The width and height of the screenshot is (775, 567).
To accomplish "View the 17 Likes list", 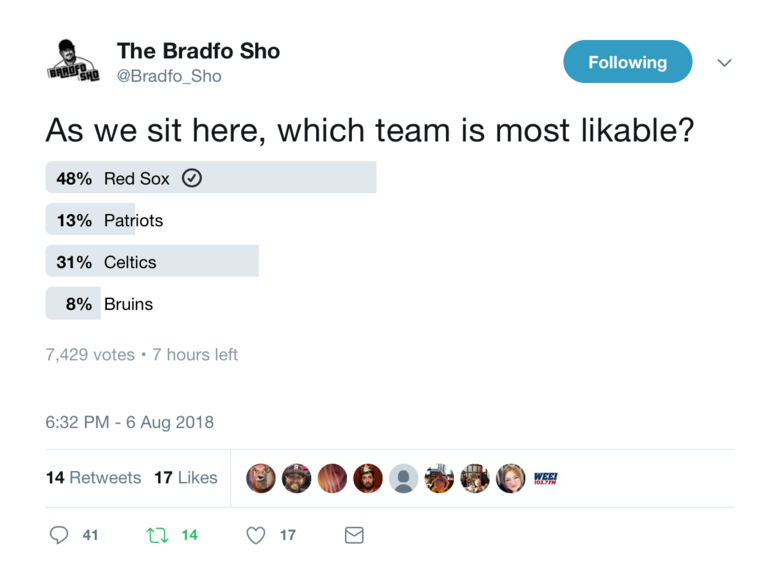I will pyautogui.click(x=186, y=478).
